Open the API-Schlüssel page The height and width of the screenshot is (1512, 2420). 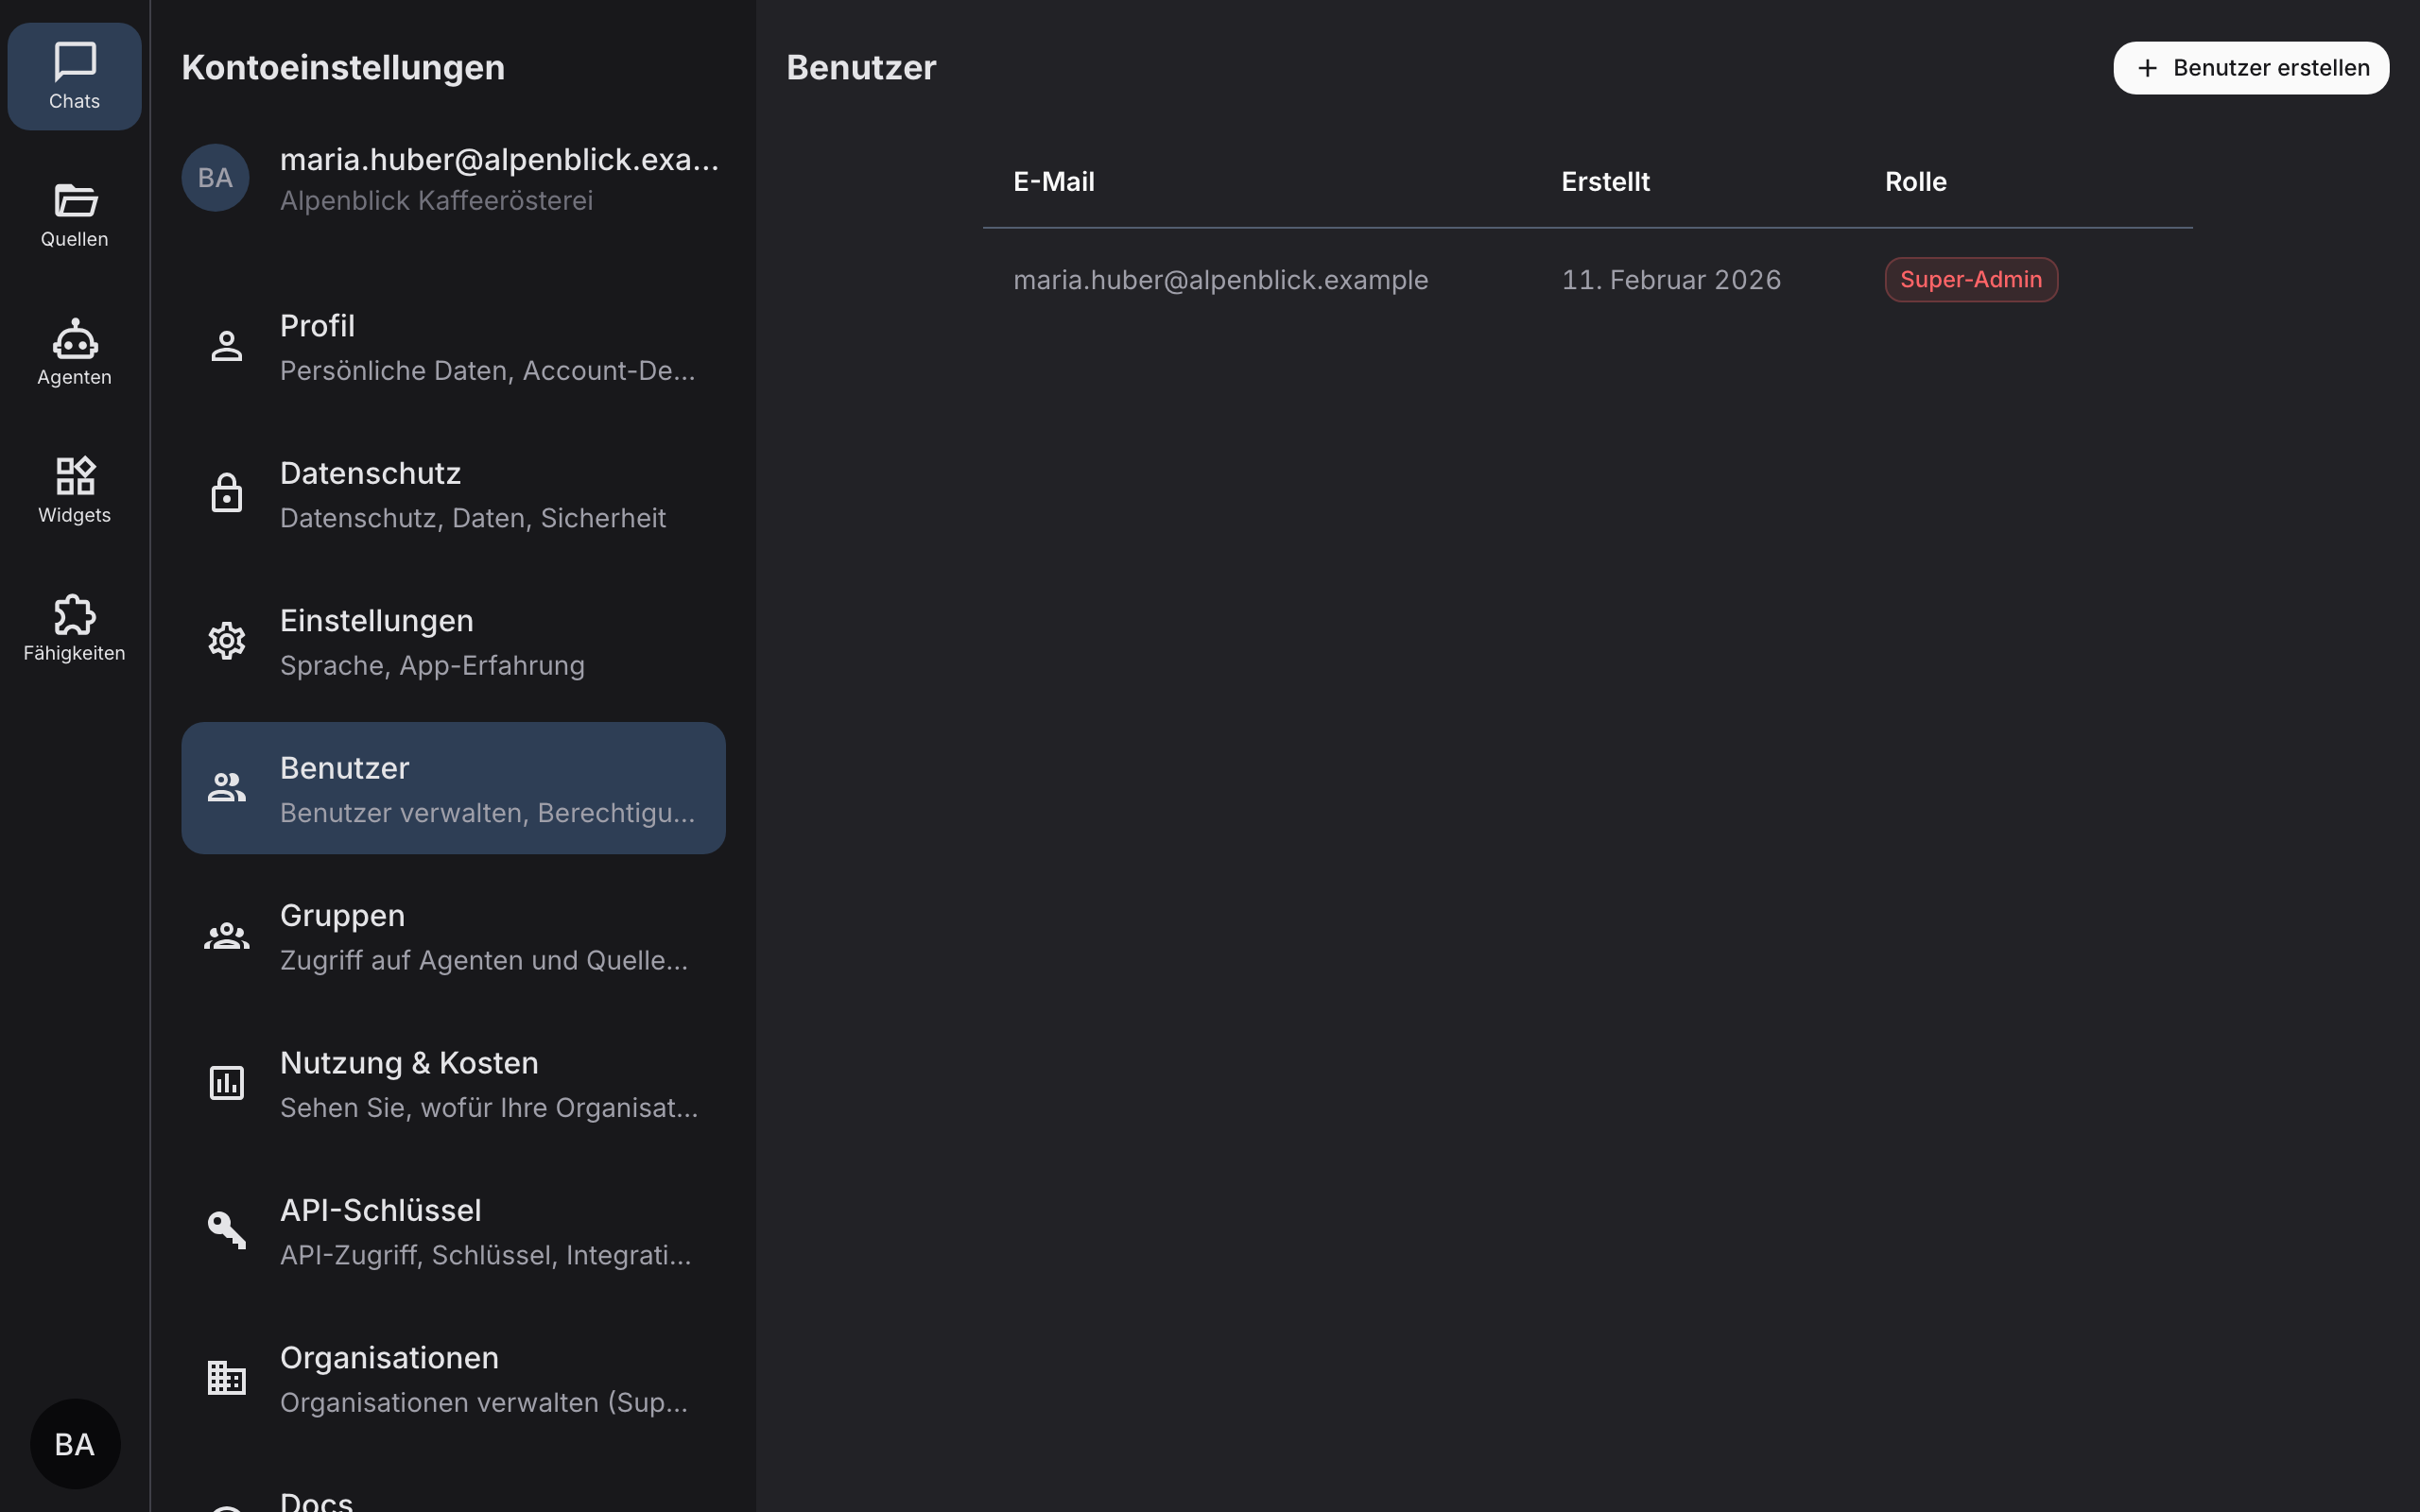(453, 1230)
